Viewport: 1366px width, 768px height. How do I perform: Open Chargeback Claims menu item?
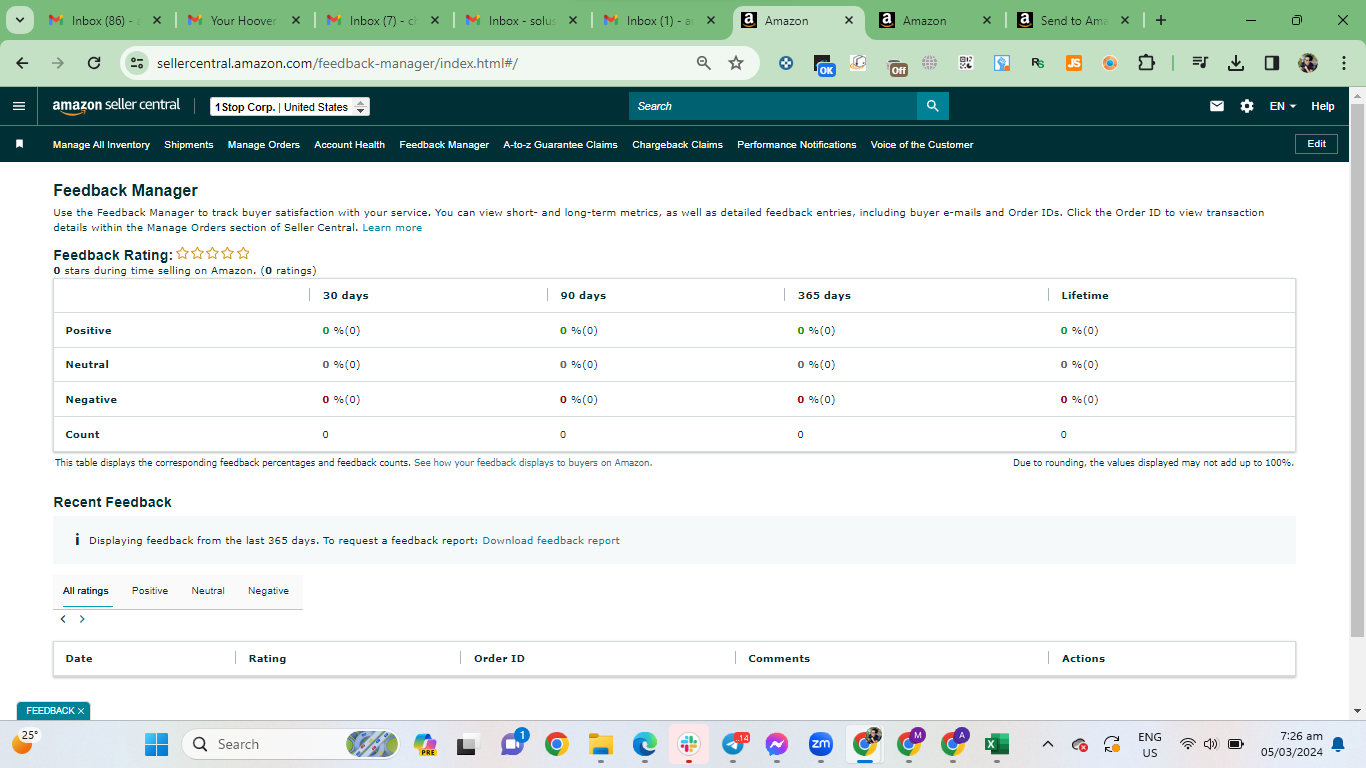pyautogui.click(x=677, y=145)
